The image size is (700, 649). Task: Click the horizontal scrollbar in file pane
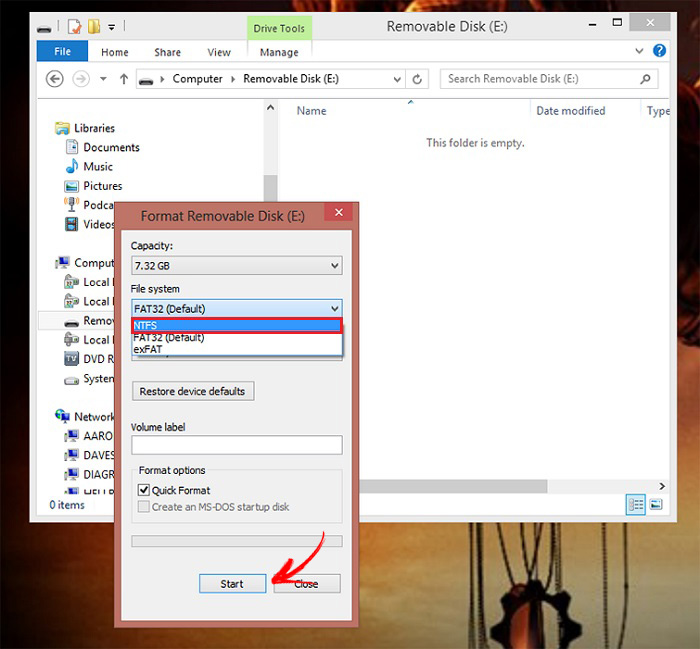point(453,486)
